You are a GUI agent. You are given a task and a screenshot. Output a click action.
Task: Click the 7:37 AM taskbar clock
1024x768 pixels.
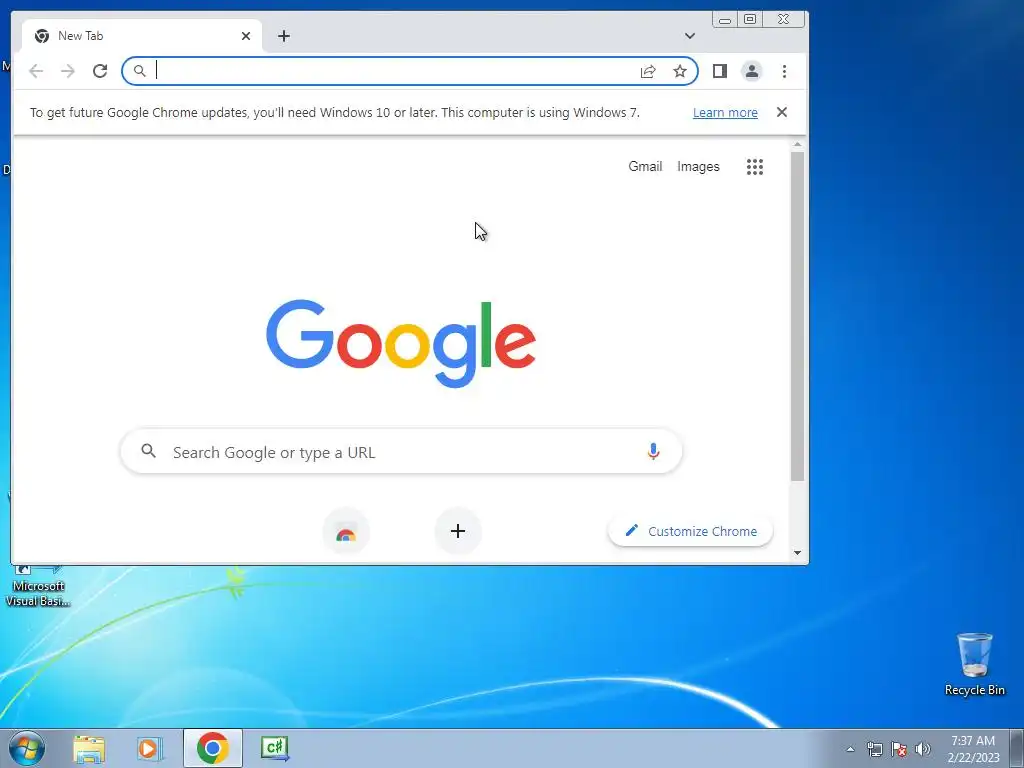click(973, 749)
